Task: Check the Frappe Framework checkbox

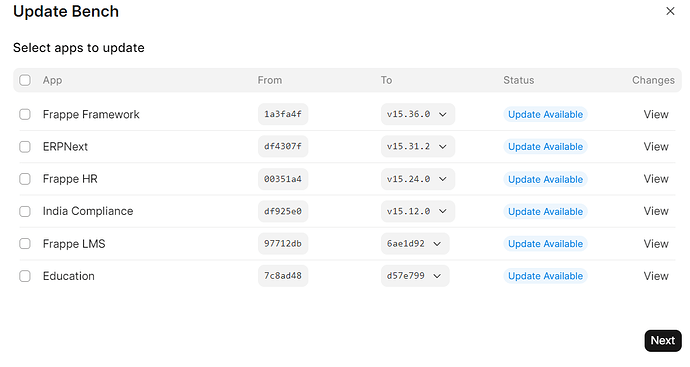Action: click(x=25, y=114)
